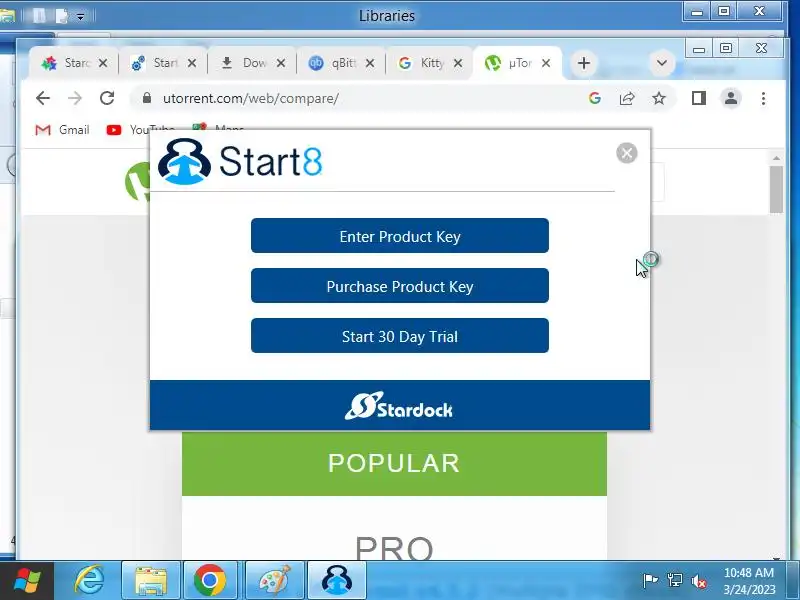
Task: Bookmark this page with the star
Action: point(659,98)
